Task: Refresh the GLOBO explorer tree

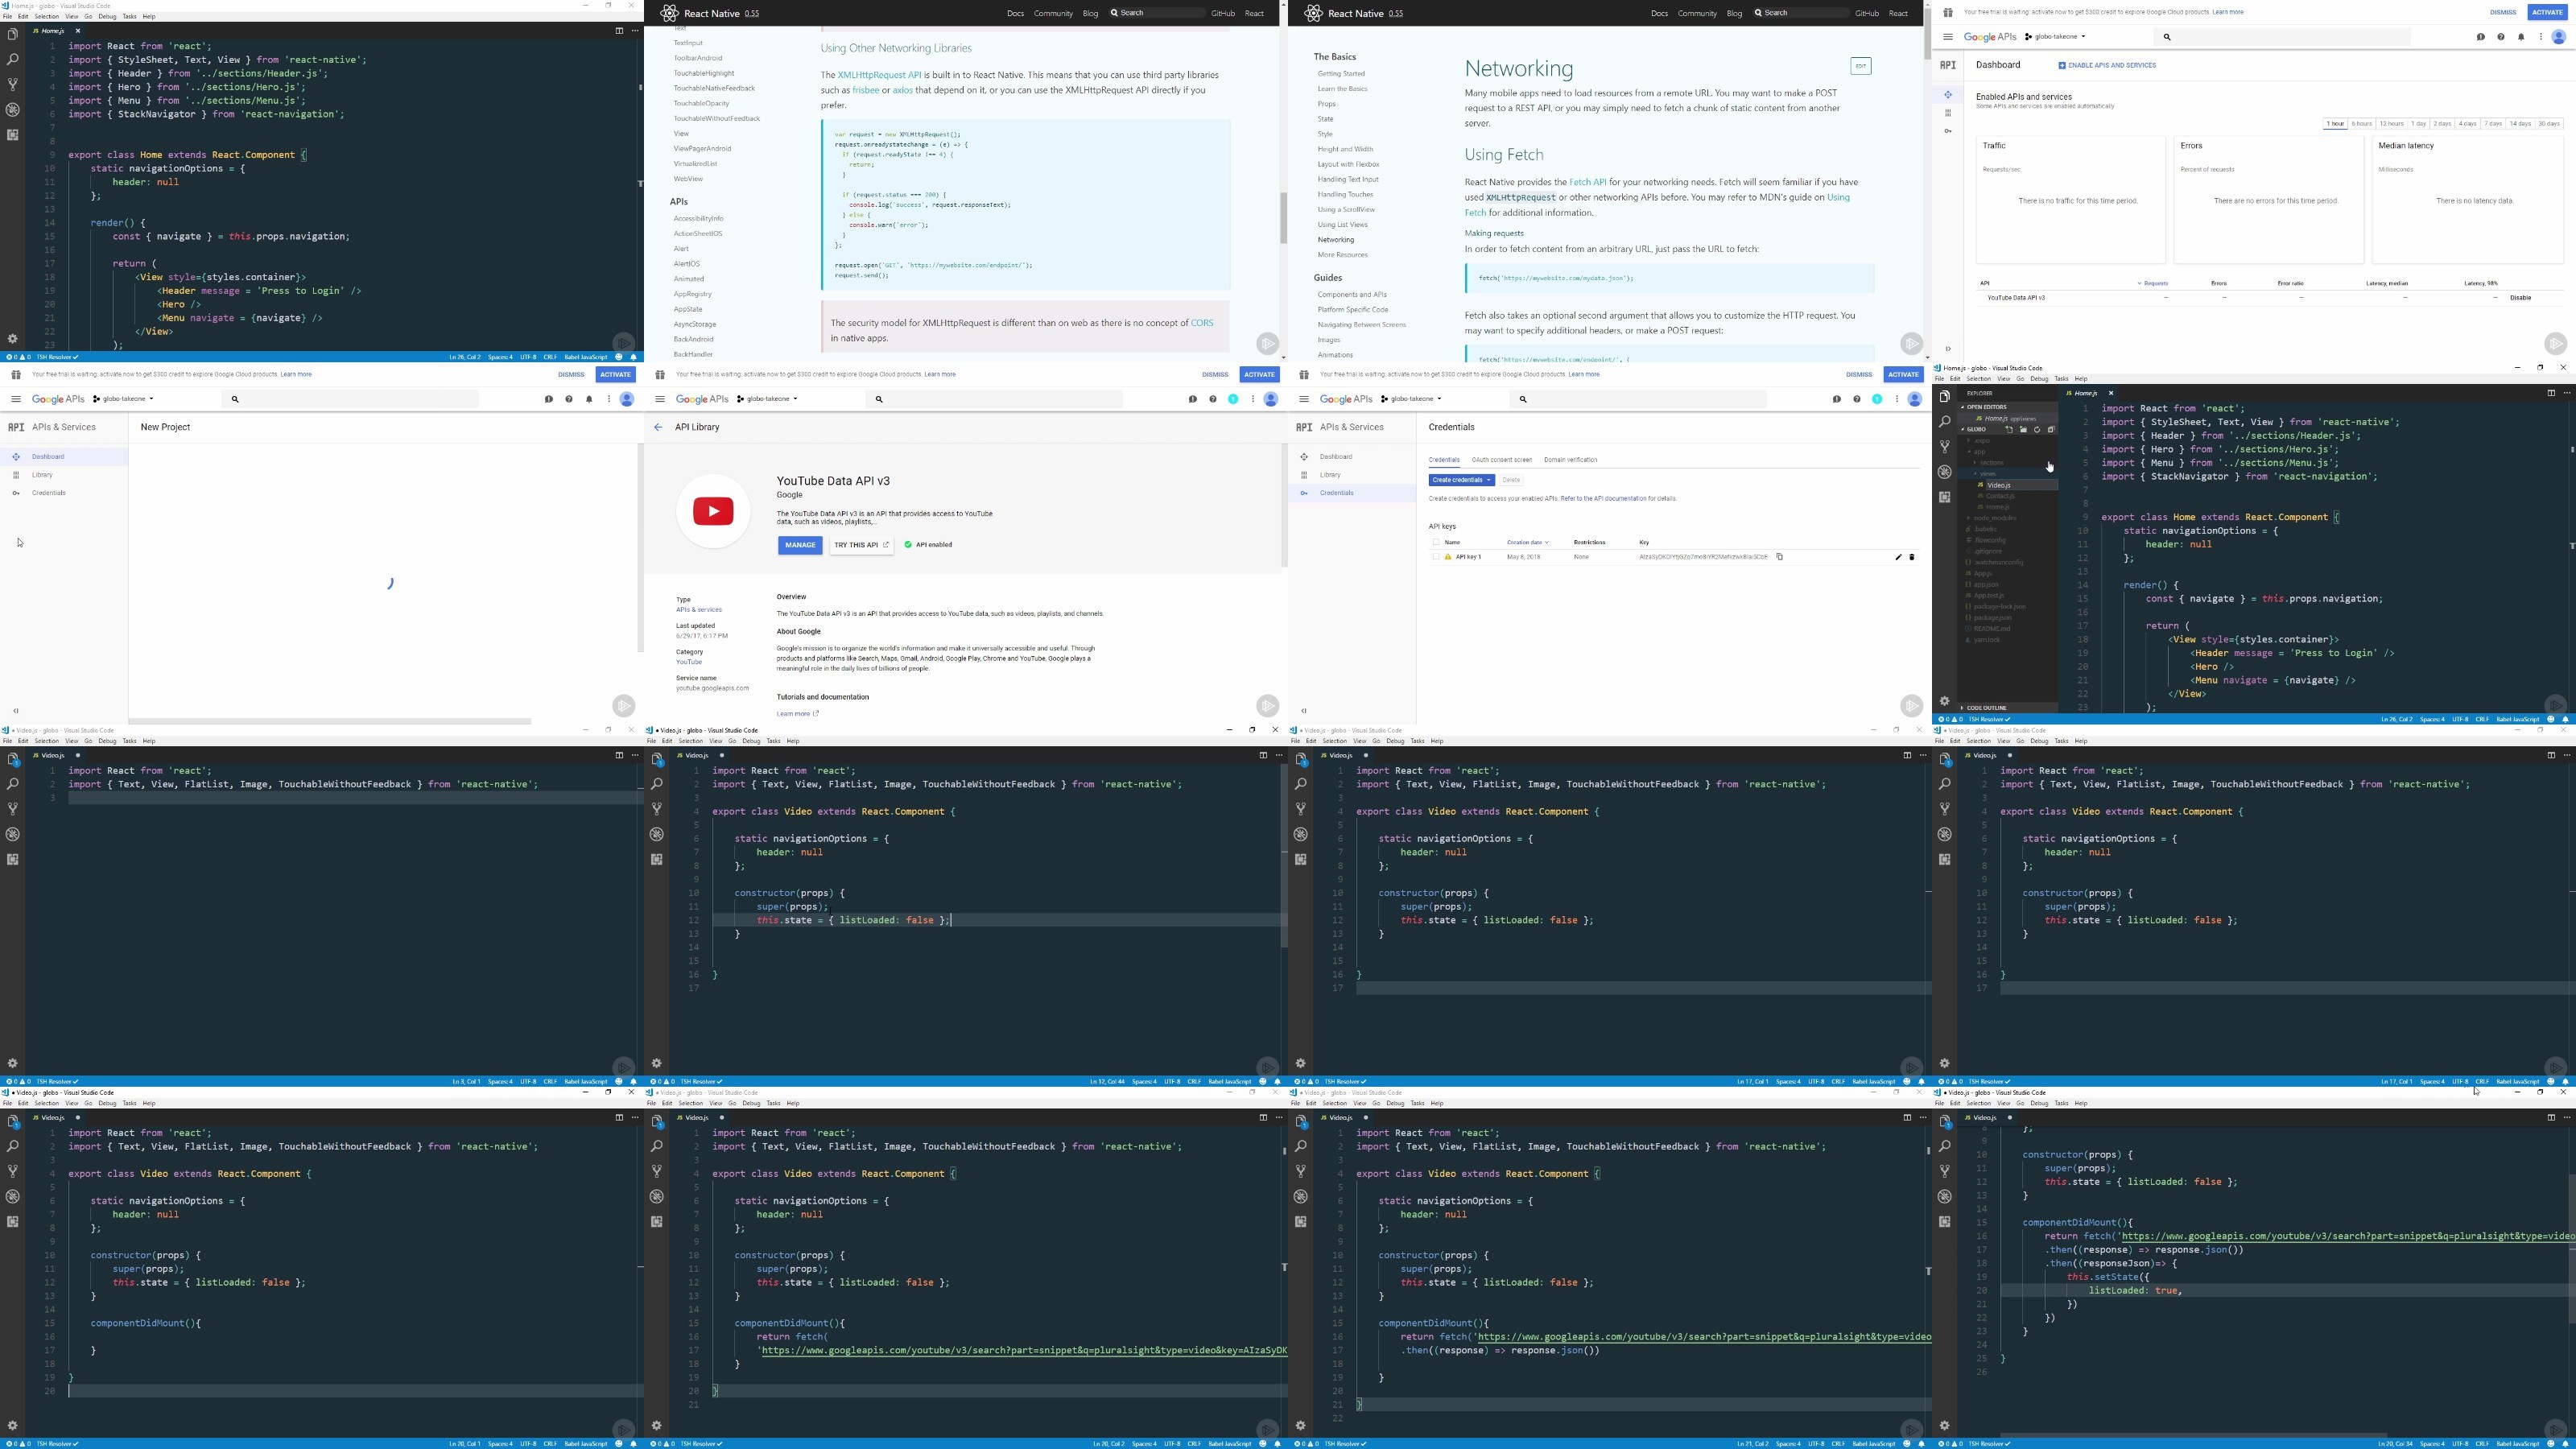Action: click(x=2037, y=430)
